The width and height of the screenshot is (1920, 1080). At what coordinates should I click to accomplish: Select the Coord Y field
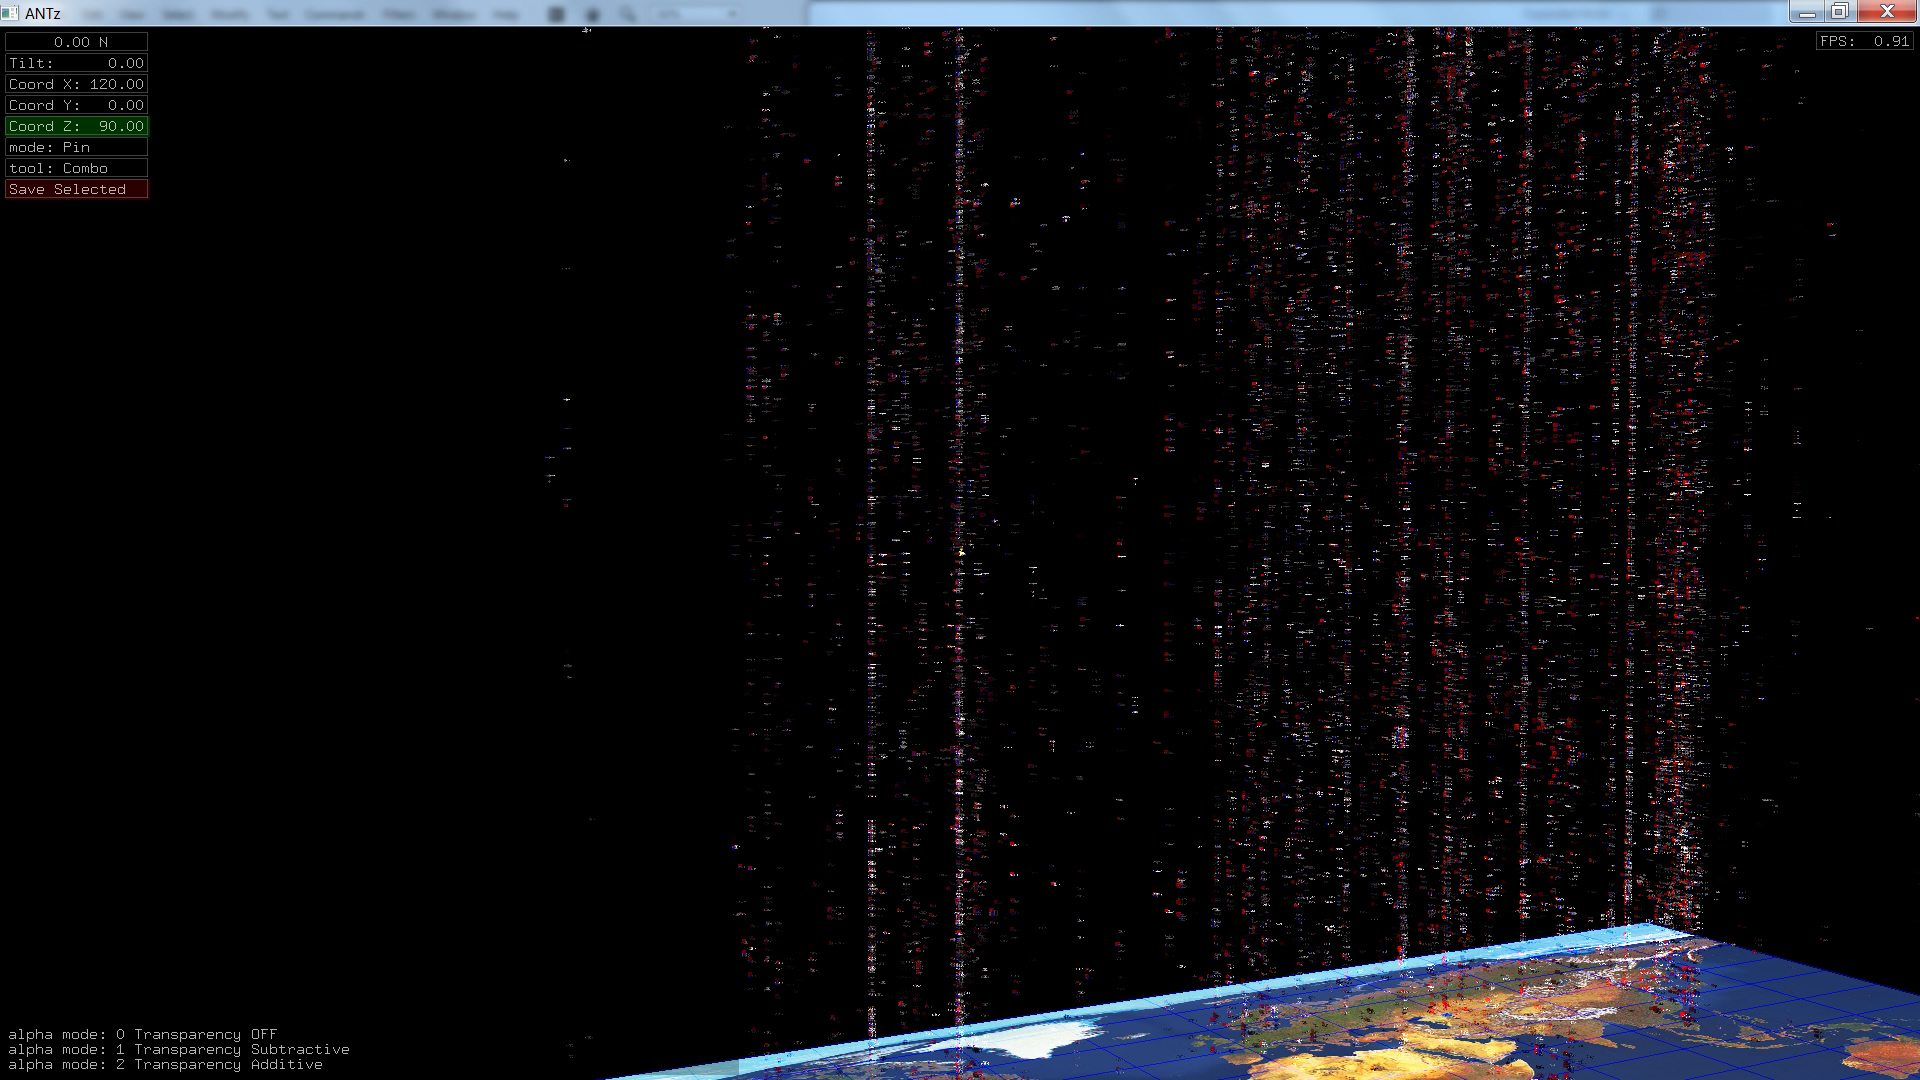(77, 105)
